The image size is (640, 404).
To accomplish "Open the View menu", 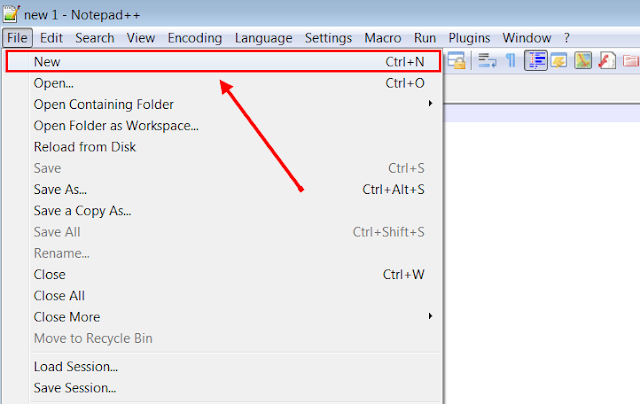I will tap(141, 38).
